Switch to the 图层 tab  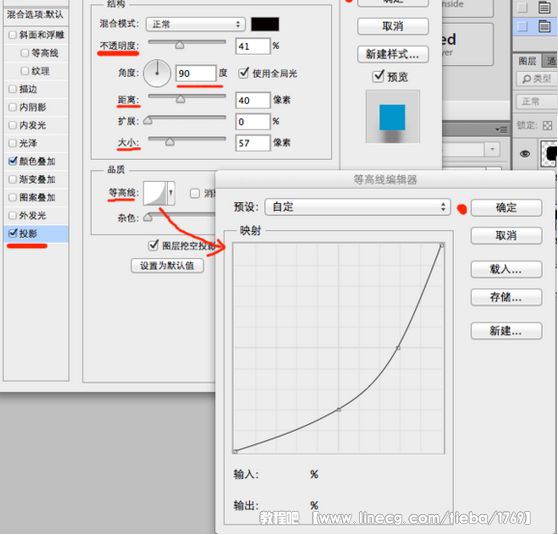(x=527, y=61)
